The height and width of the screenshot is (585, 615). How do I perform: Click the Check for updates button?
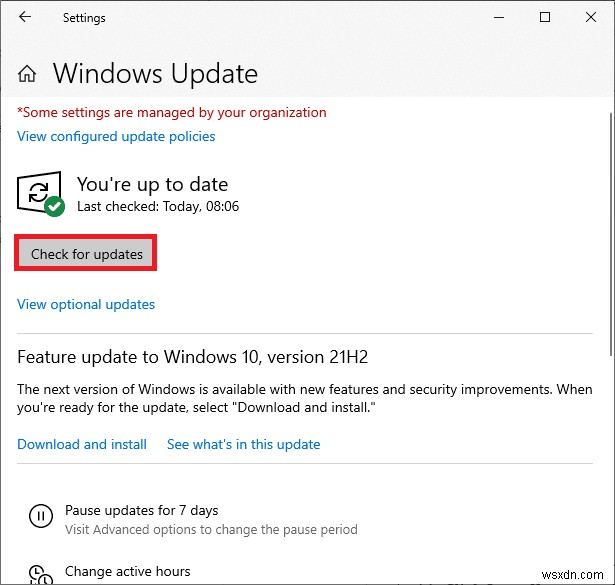(x=86, y=253)
